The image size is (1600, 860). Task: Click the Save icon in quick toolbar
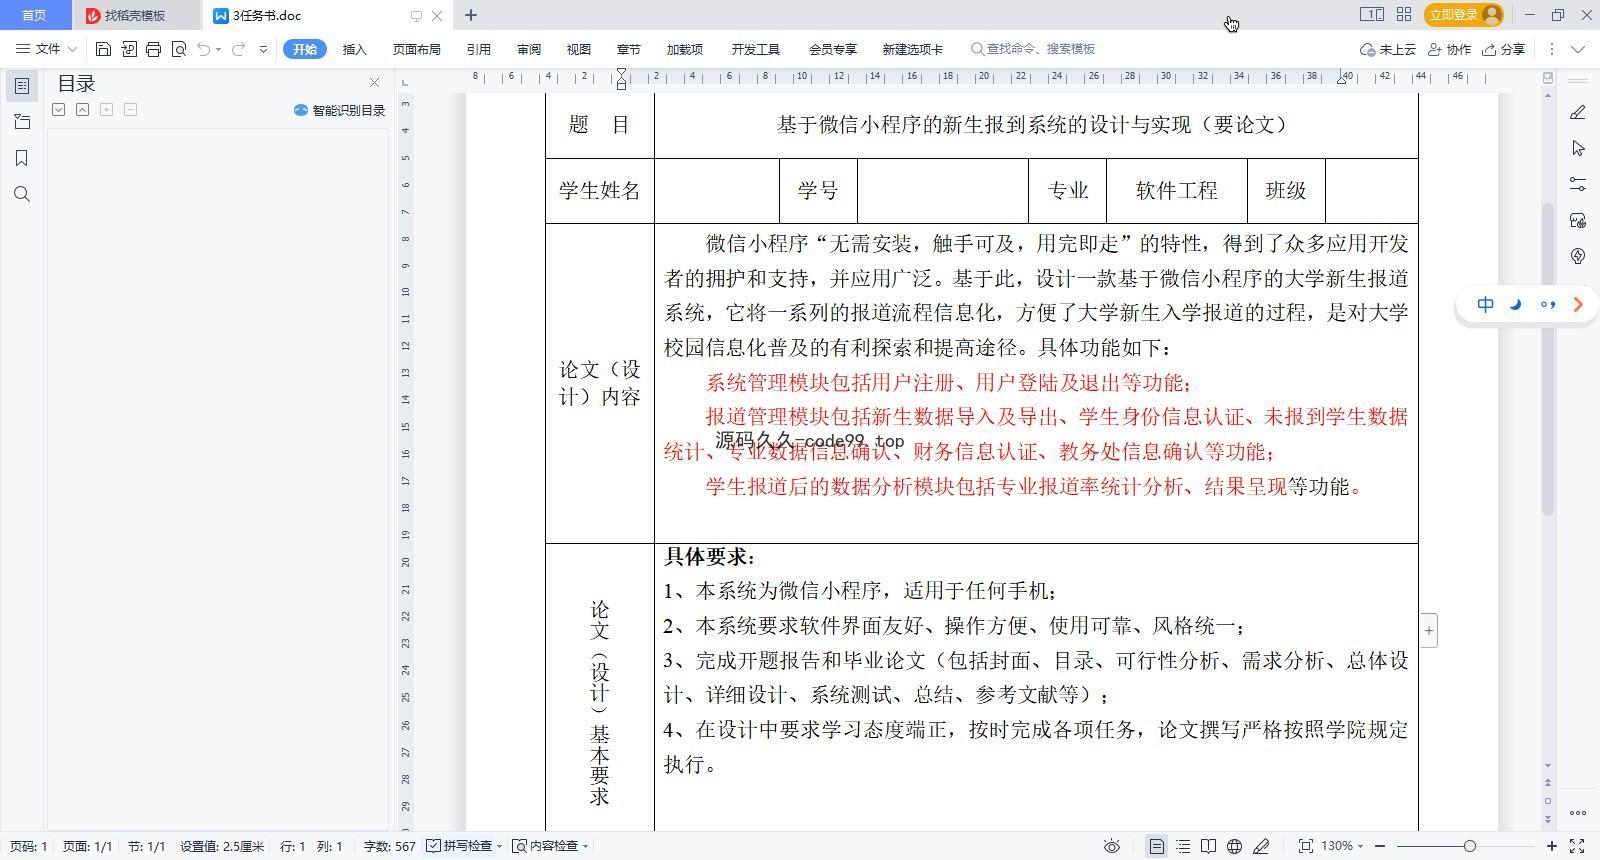point(103,49)
